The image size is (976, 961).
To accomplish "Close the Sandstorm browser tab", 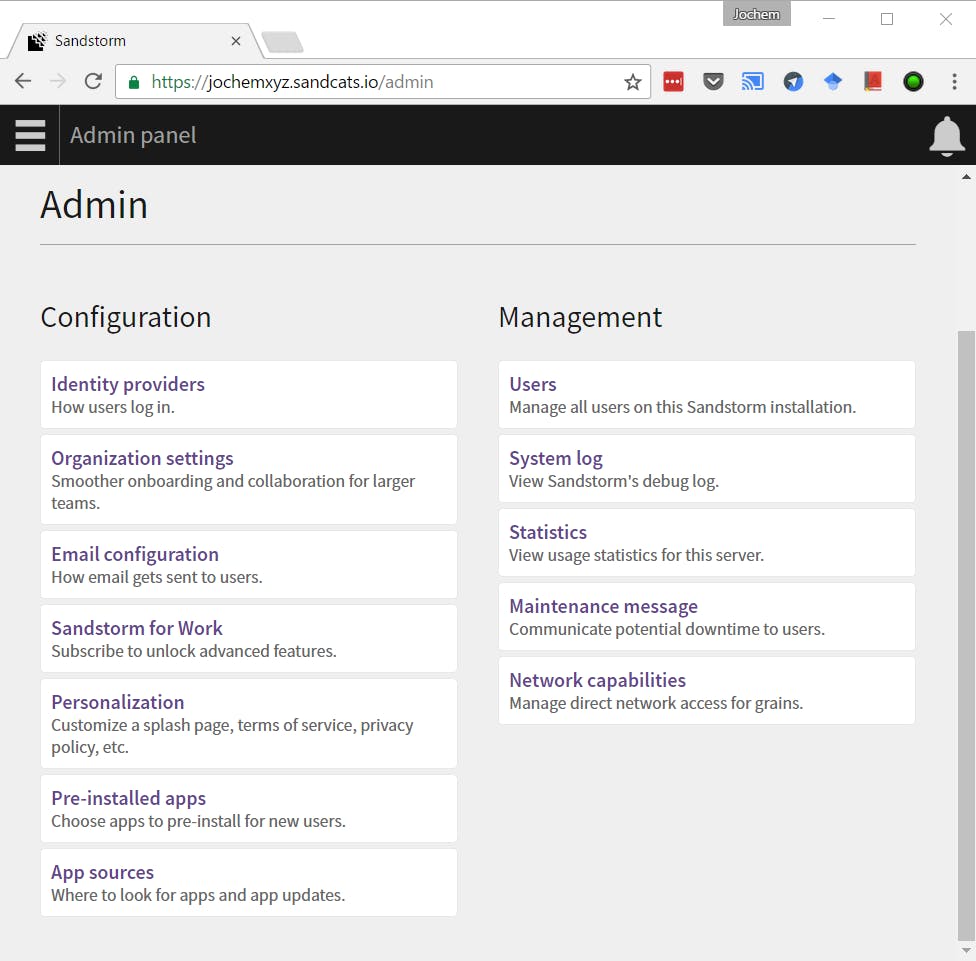I will coord(236,41).
